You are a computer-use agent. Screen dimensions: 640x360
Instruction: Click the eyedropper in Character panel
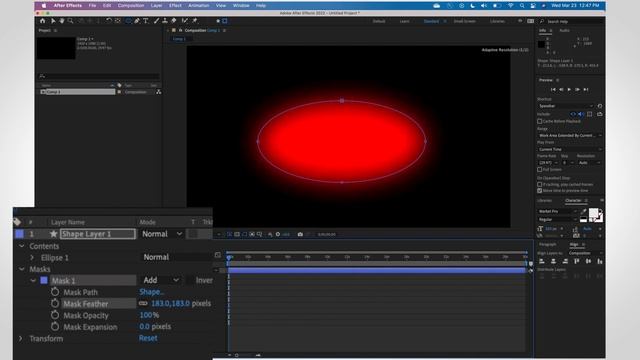tap(584, 211)
